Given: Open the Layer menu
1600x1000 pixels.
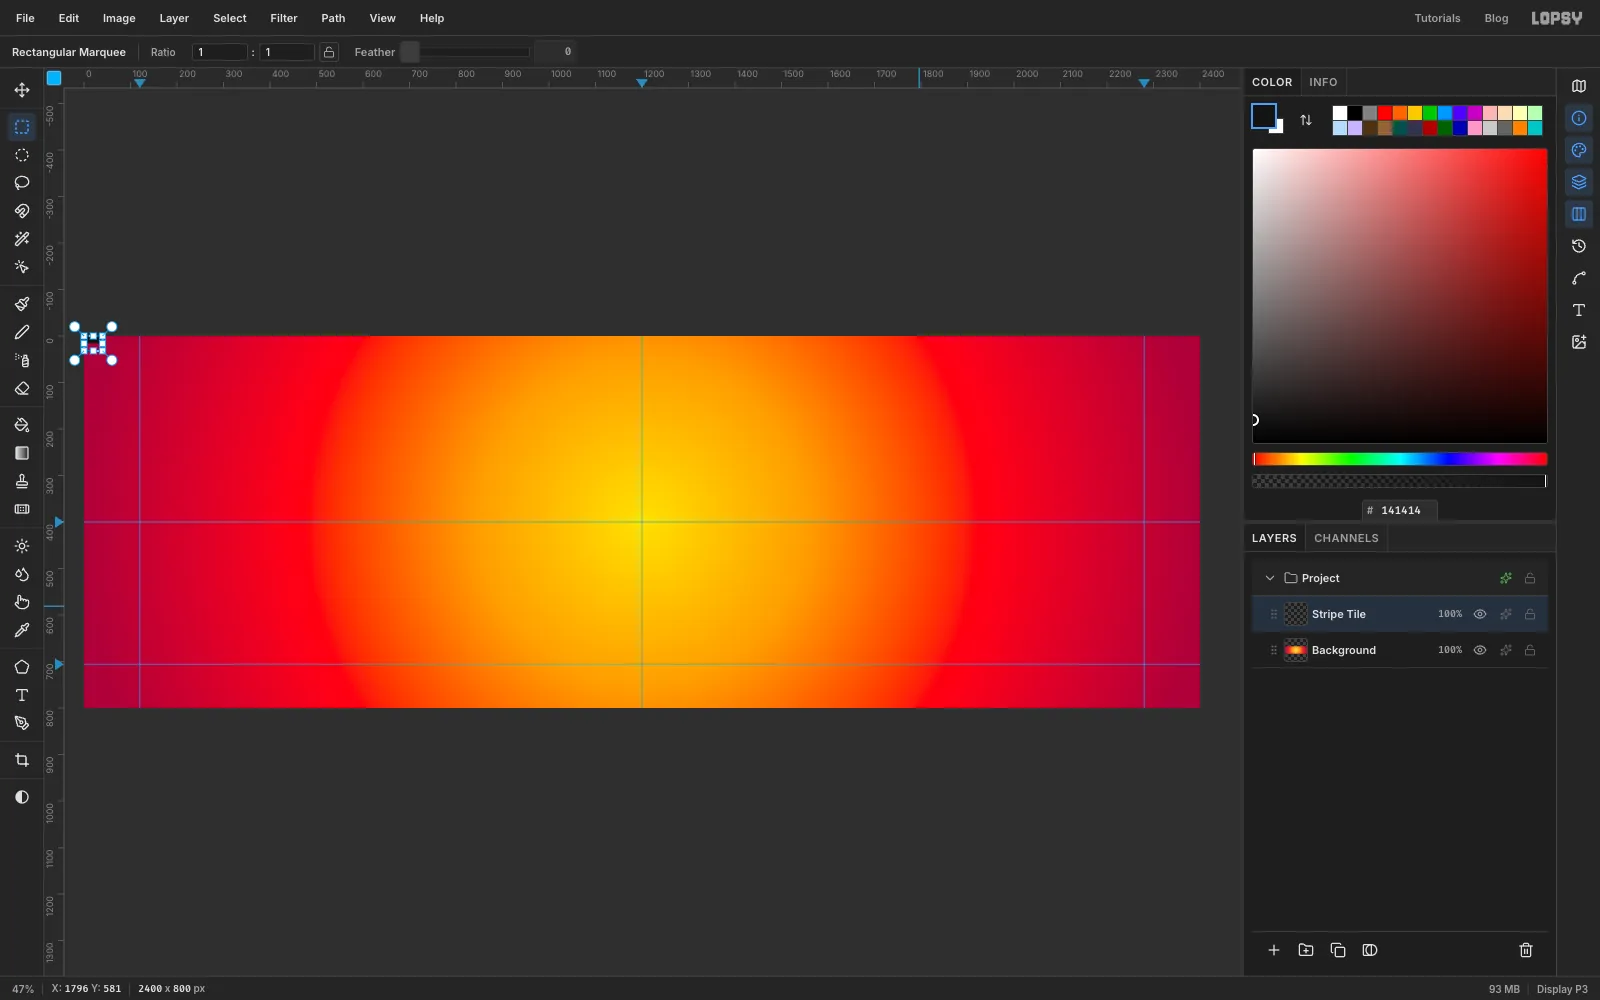Looking at the screenshot, I should [174, 18].
